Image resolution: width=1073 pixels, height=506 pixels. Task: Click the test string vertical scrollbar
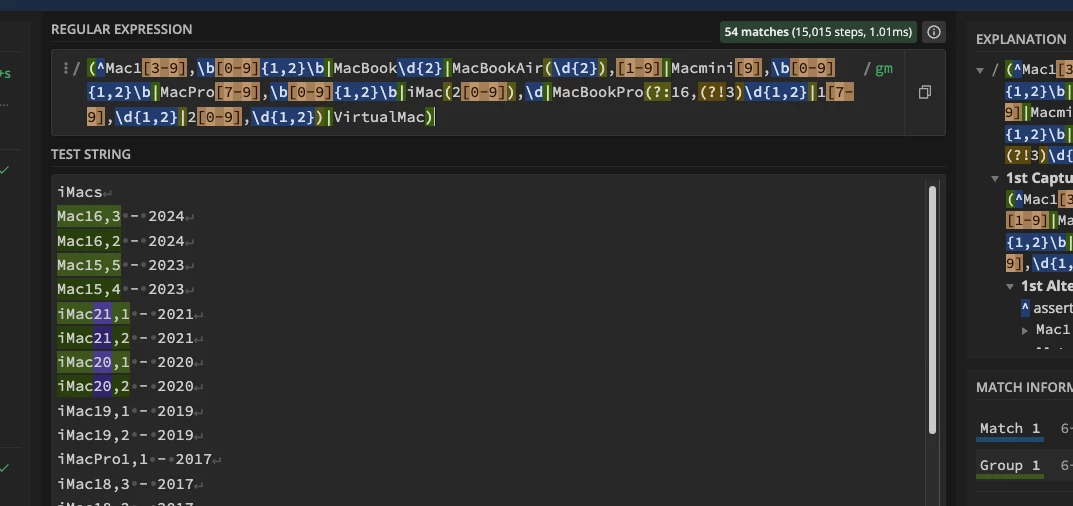(931, 309)
